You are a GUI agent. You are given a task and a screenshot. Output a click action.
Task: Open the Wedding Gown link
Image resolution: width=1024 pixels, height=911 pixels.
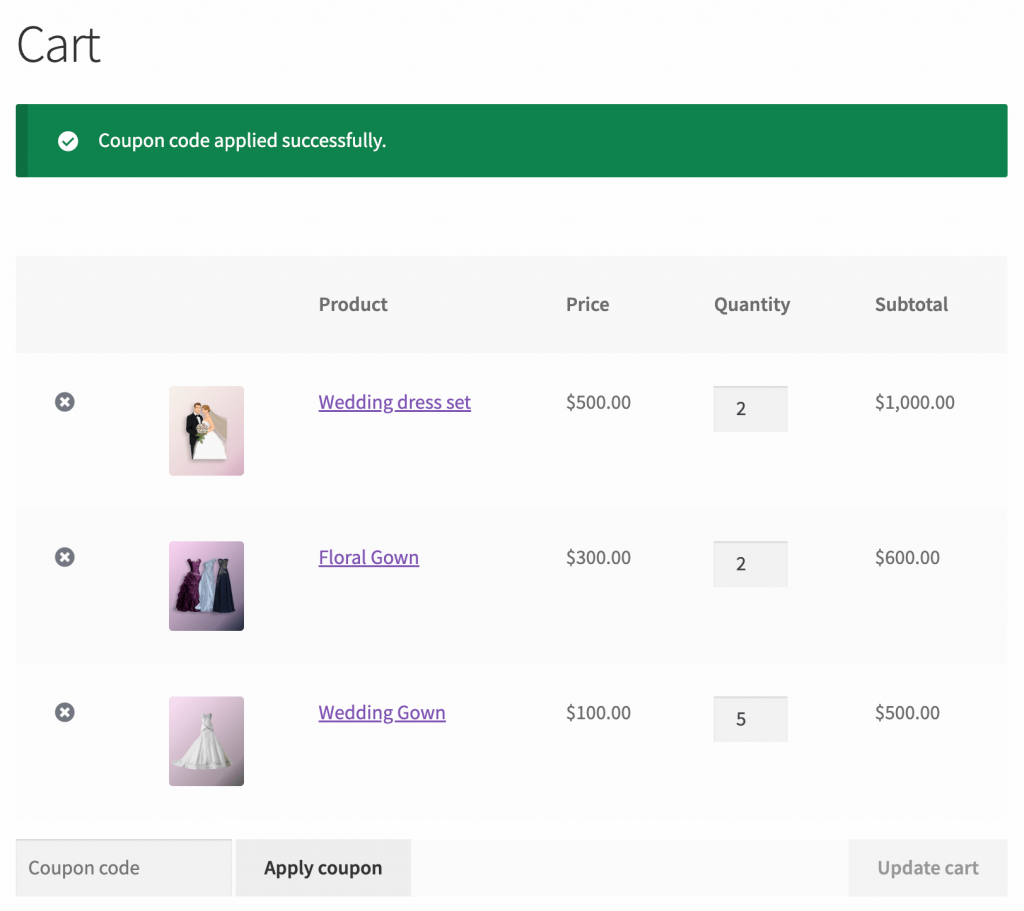pos(382,712)
